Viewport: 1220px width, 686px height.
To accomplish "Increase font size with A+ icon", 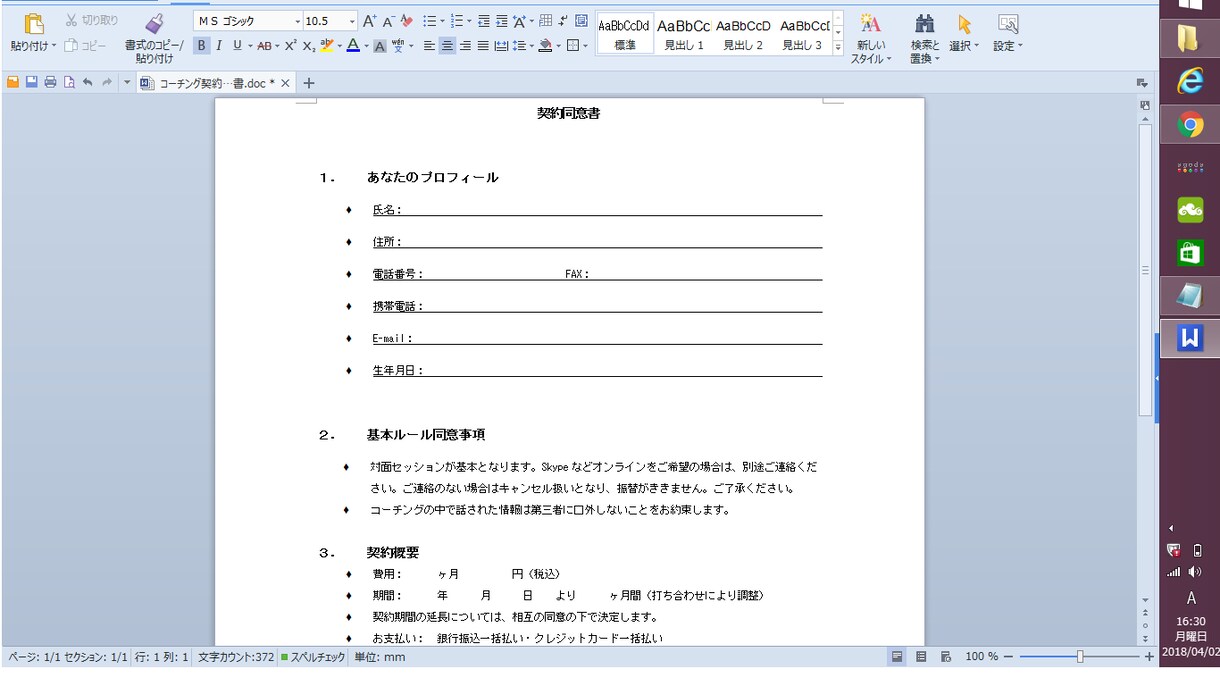I will pyautogui.click(x=369, y=21).
